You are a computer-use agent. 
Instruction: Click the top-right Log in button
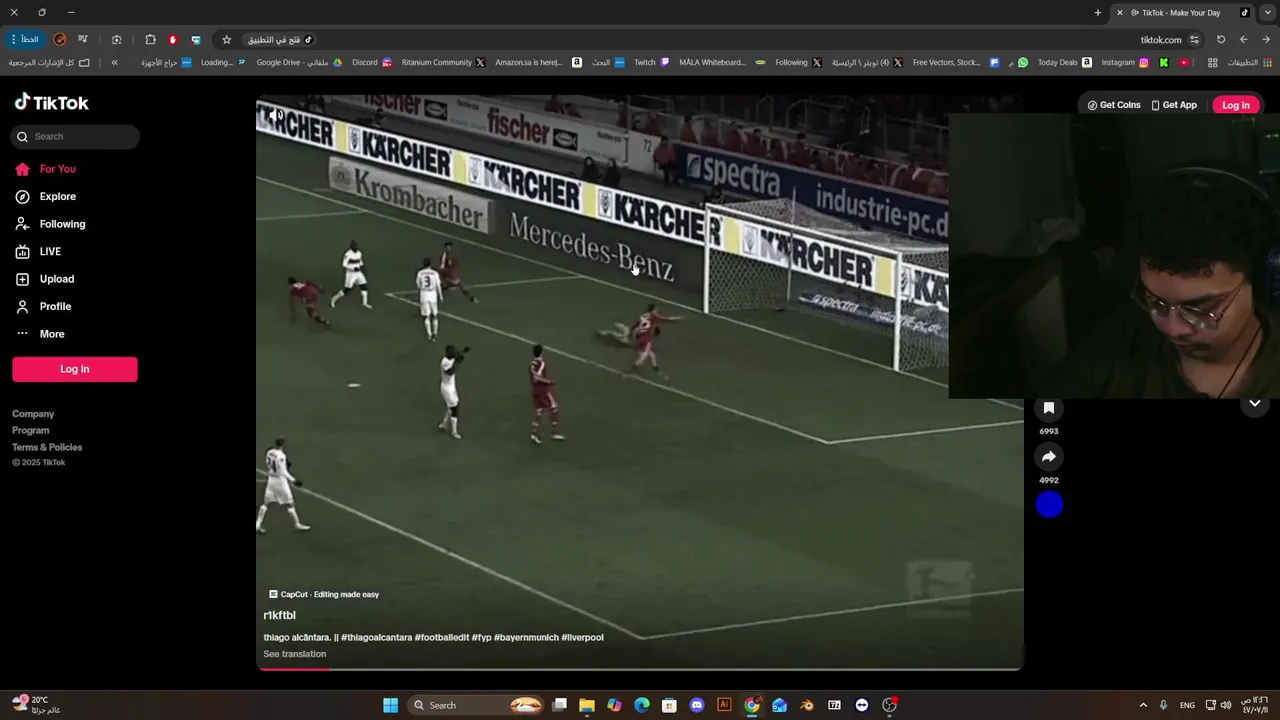click(x=1235, y=105)
